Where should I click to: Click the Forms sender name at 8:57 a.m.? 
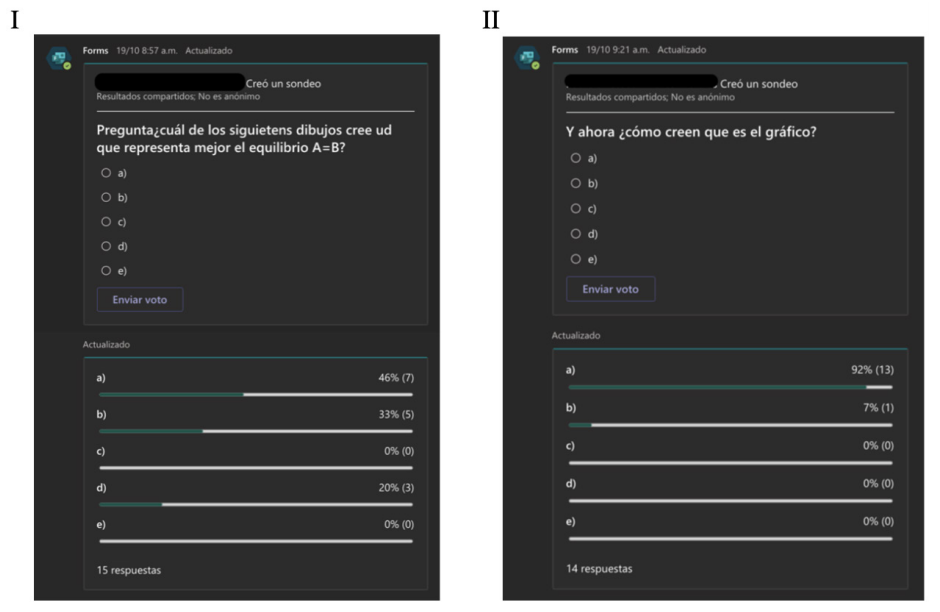[95, 50]
